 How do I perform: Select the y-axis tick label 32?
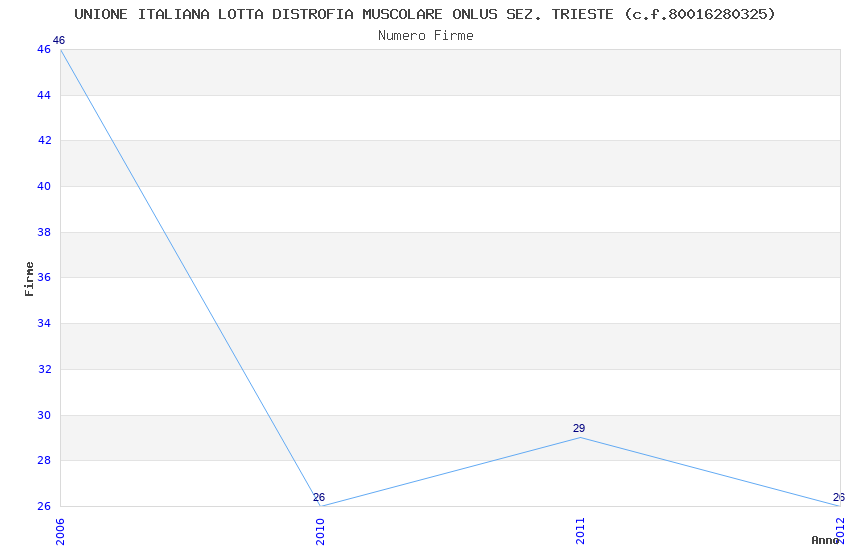point(44,369)
